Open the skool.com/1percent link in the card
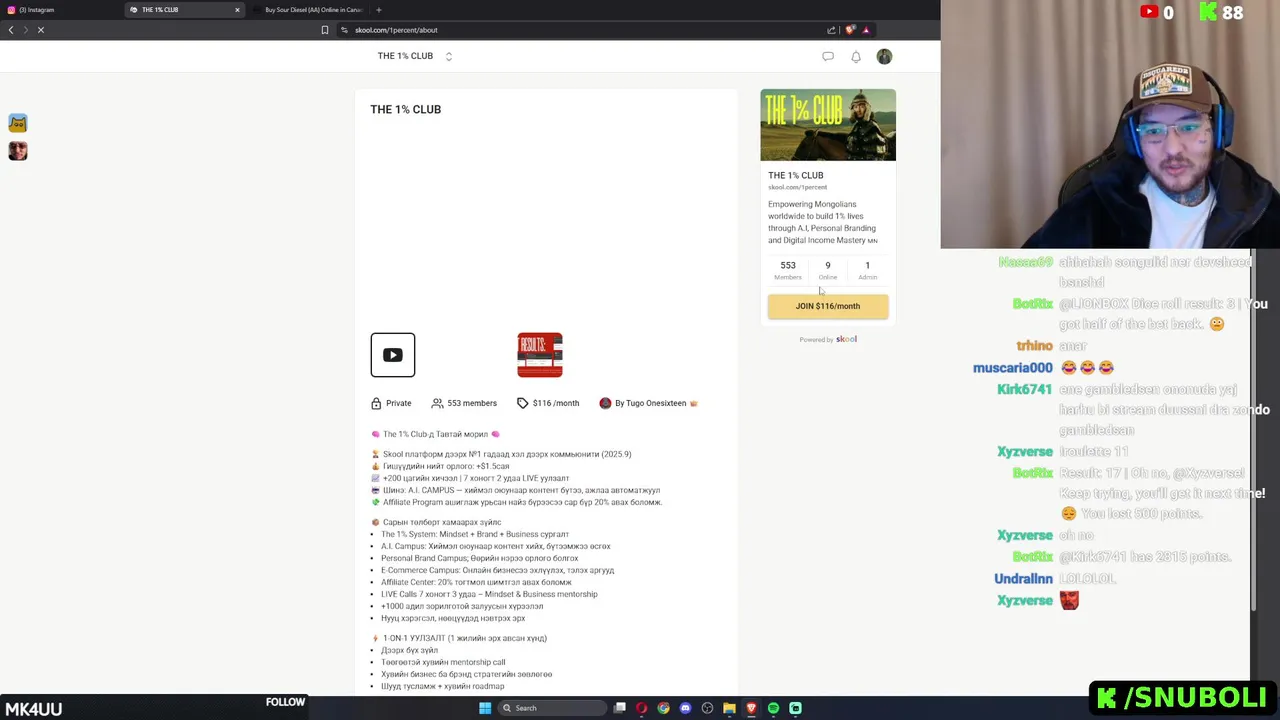1280x720 pixels. 797,187
